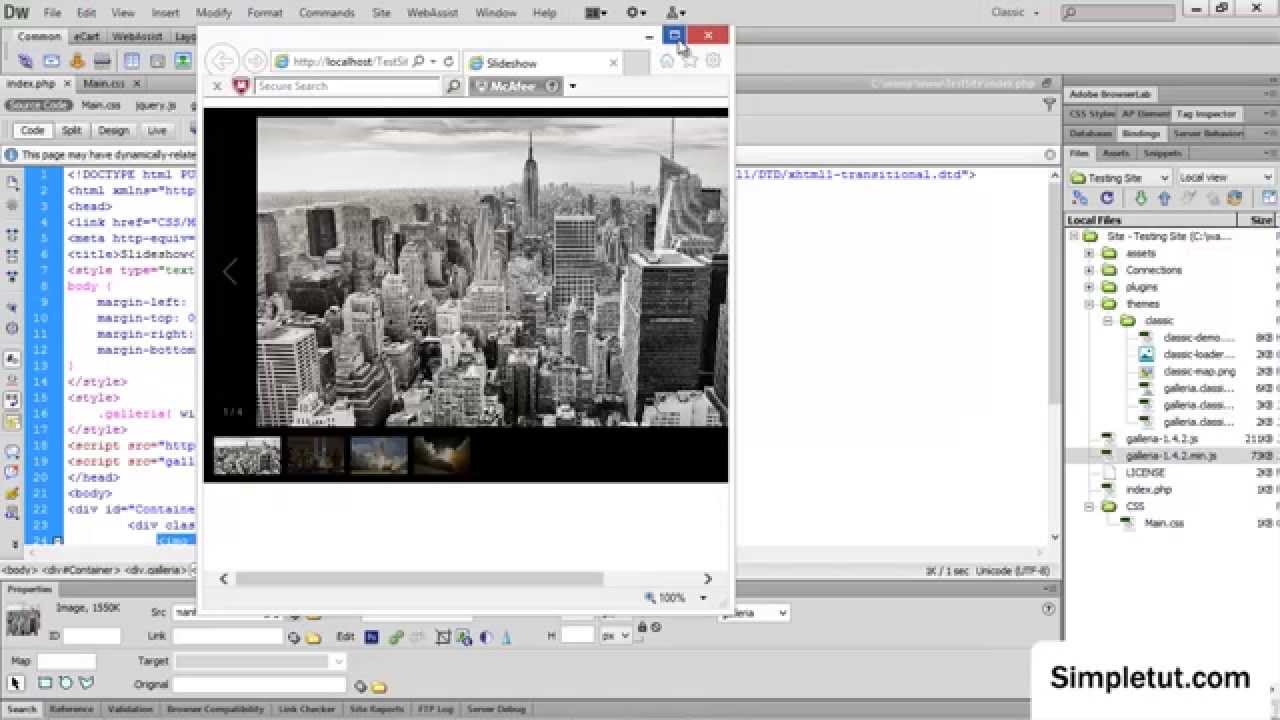Open the Commands menu
1280x720 pixels.
327,13
